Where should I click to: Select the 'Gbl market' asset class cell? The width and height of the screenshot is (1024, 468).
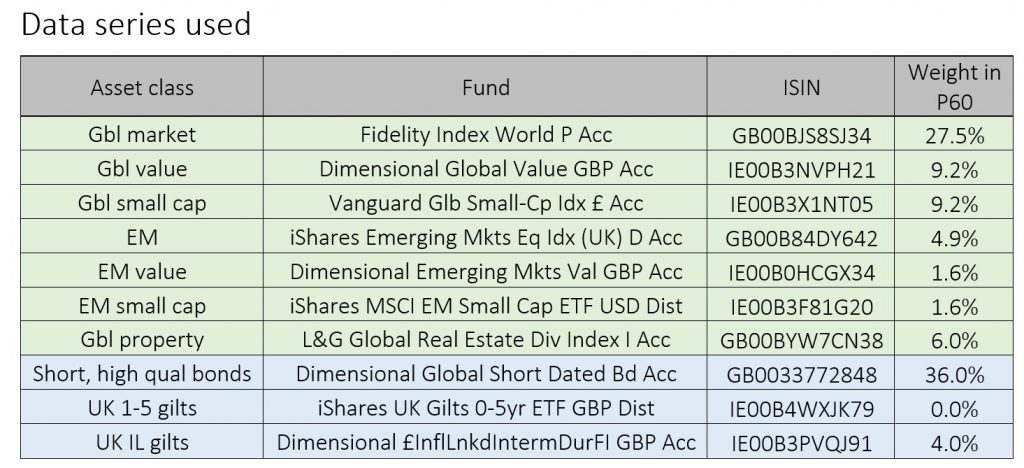pyautogui.click(x=142, y=134)
